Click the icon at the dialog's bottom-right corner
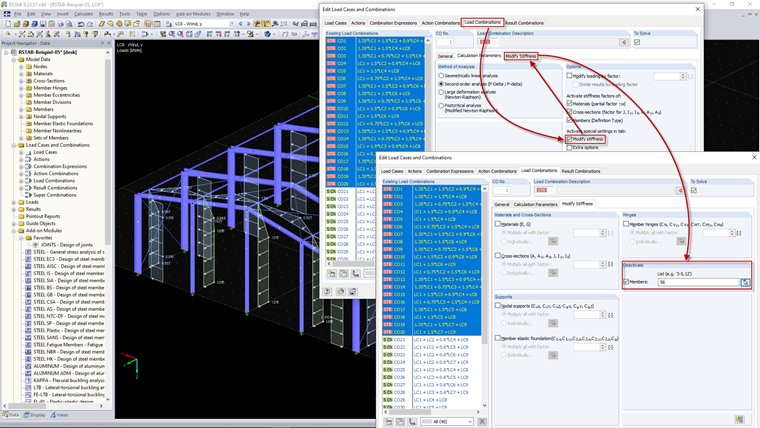 (740, 420)
